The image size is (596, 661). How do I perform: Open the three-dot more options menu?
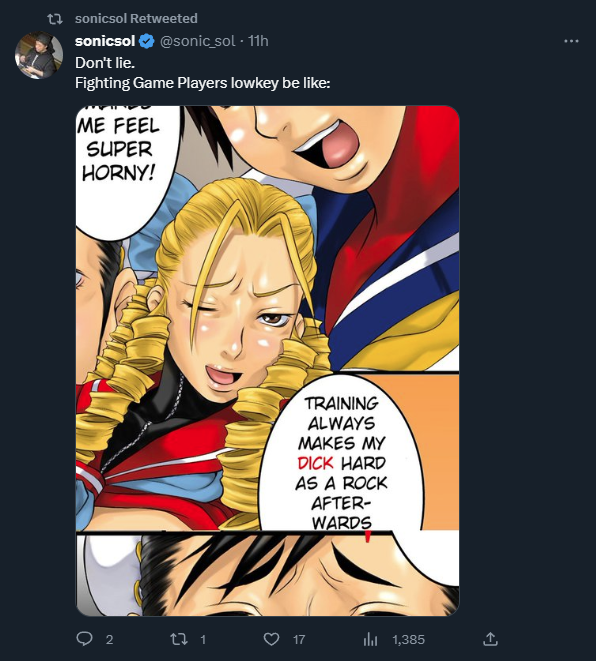571,41
